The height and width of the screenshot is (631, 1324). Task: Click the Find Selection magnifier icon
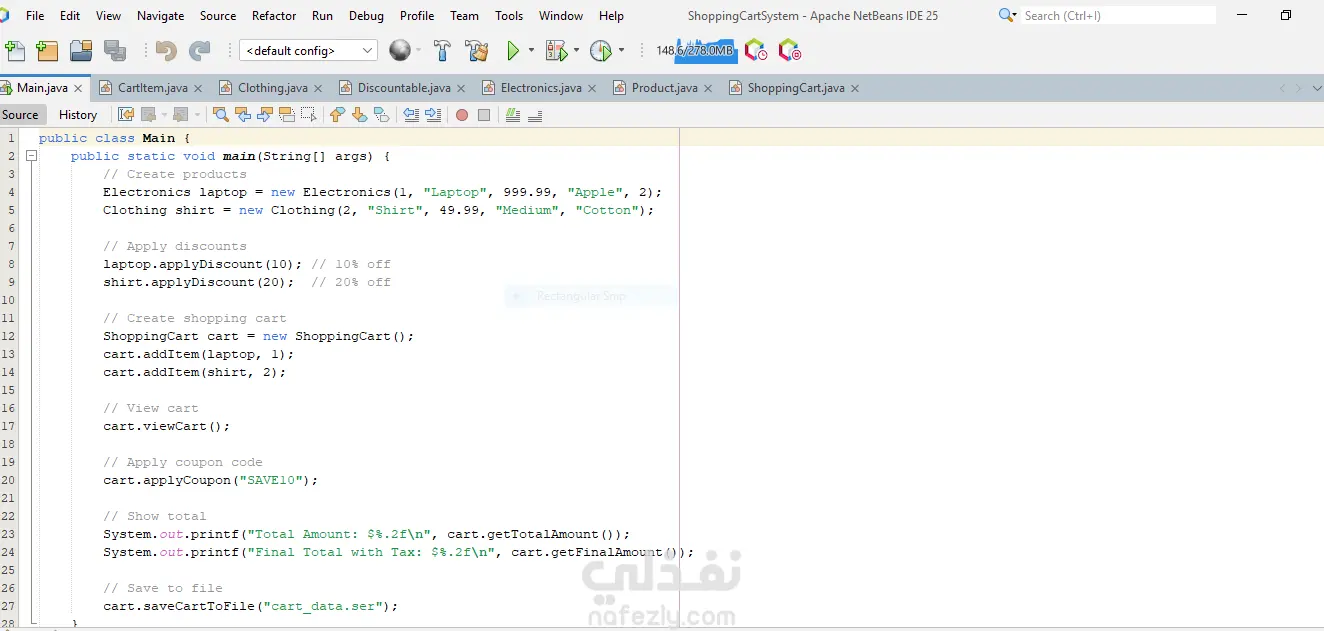(x=221, y=115)
